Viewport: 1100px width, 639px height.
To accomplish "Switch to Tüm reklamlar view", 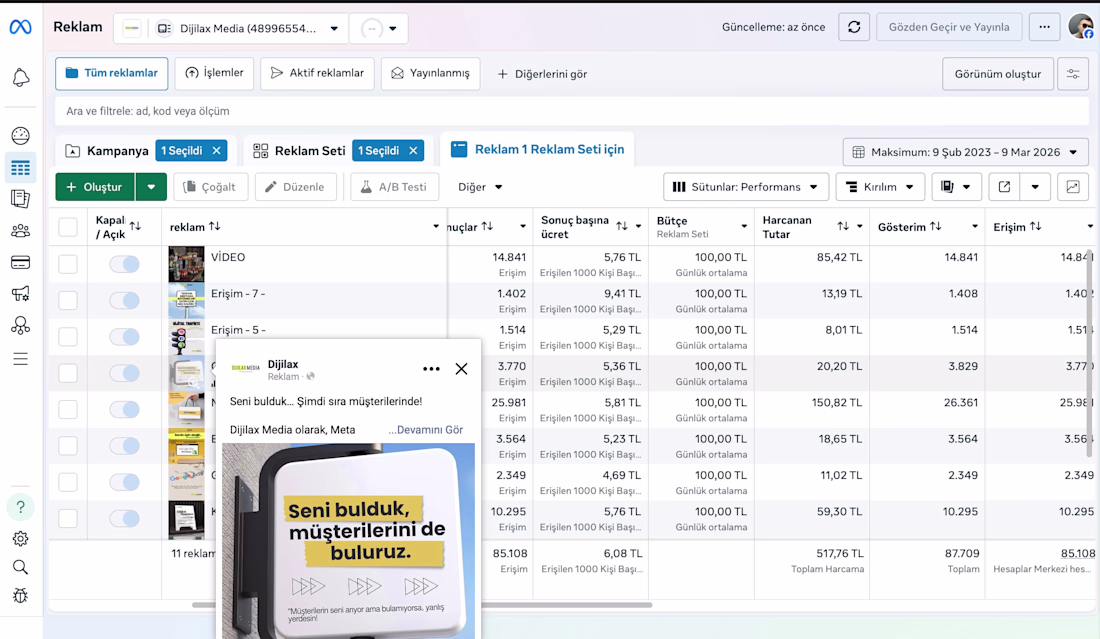I will pos(112,74).
